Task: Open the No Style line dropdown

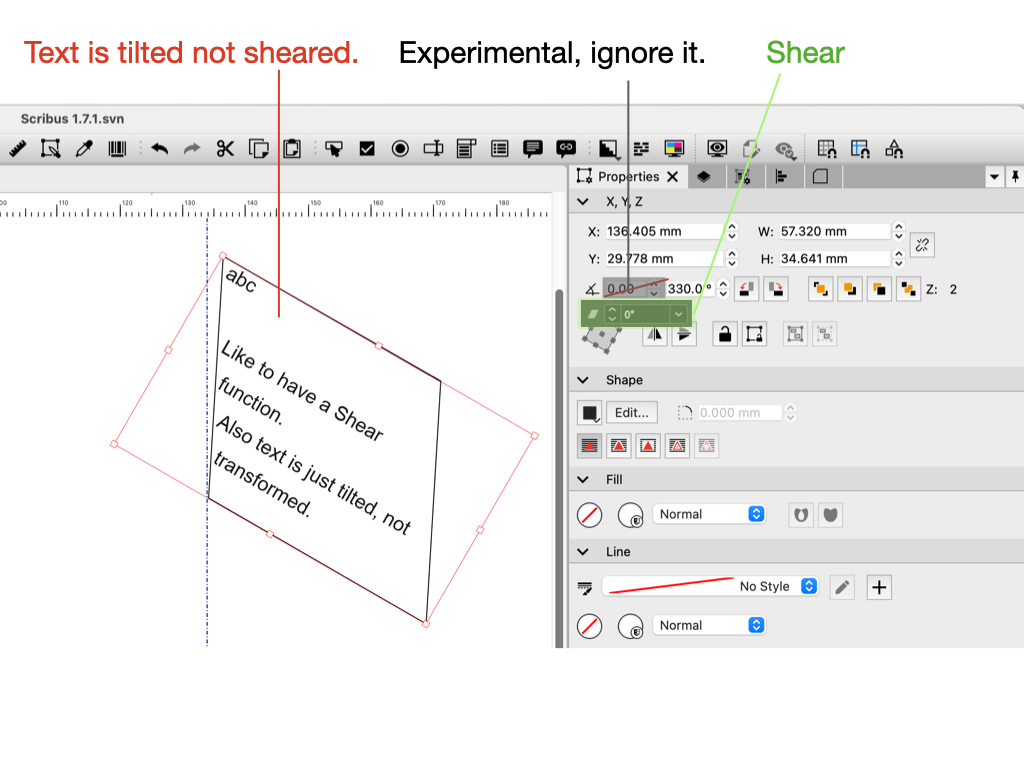Action: tap(712, 587)
